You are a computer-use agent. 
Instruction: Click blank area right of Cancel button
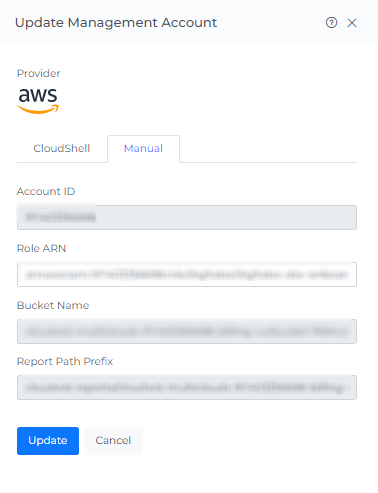[250, 441]
